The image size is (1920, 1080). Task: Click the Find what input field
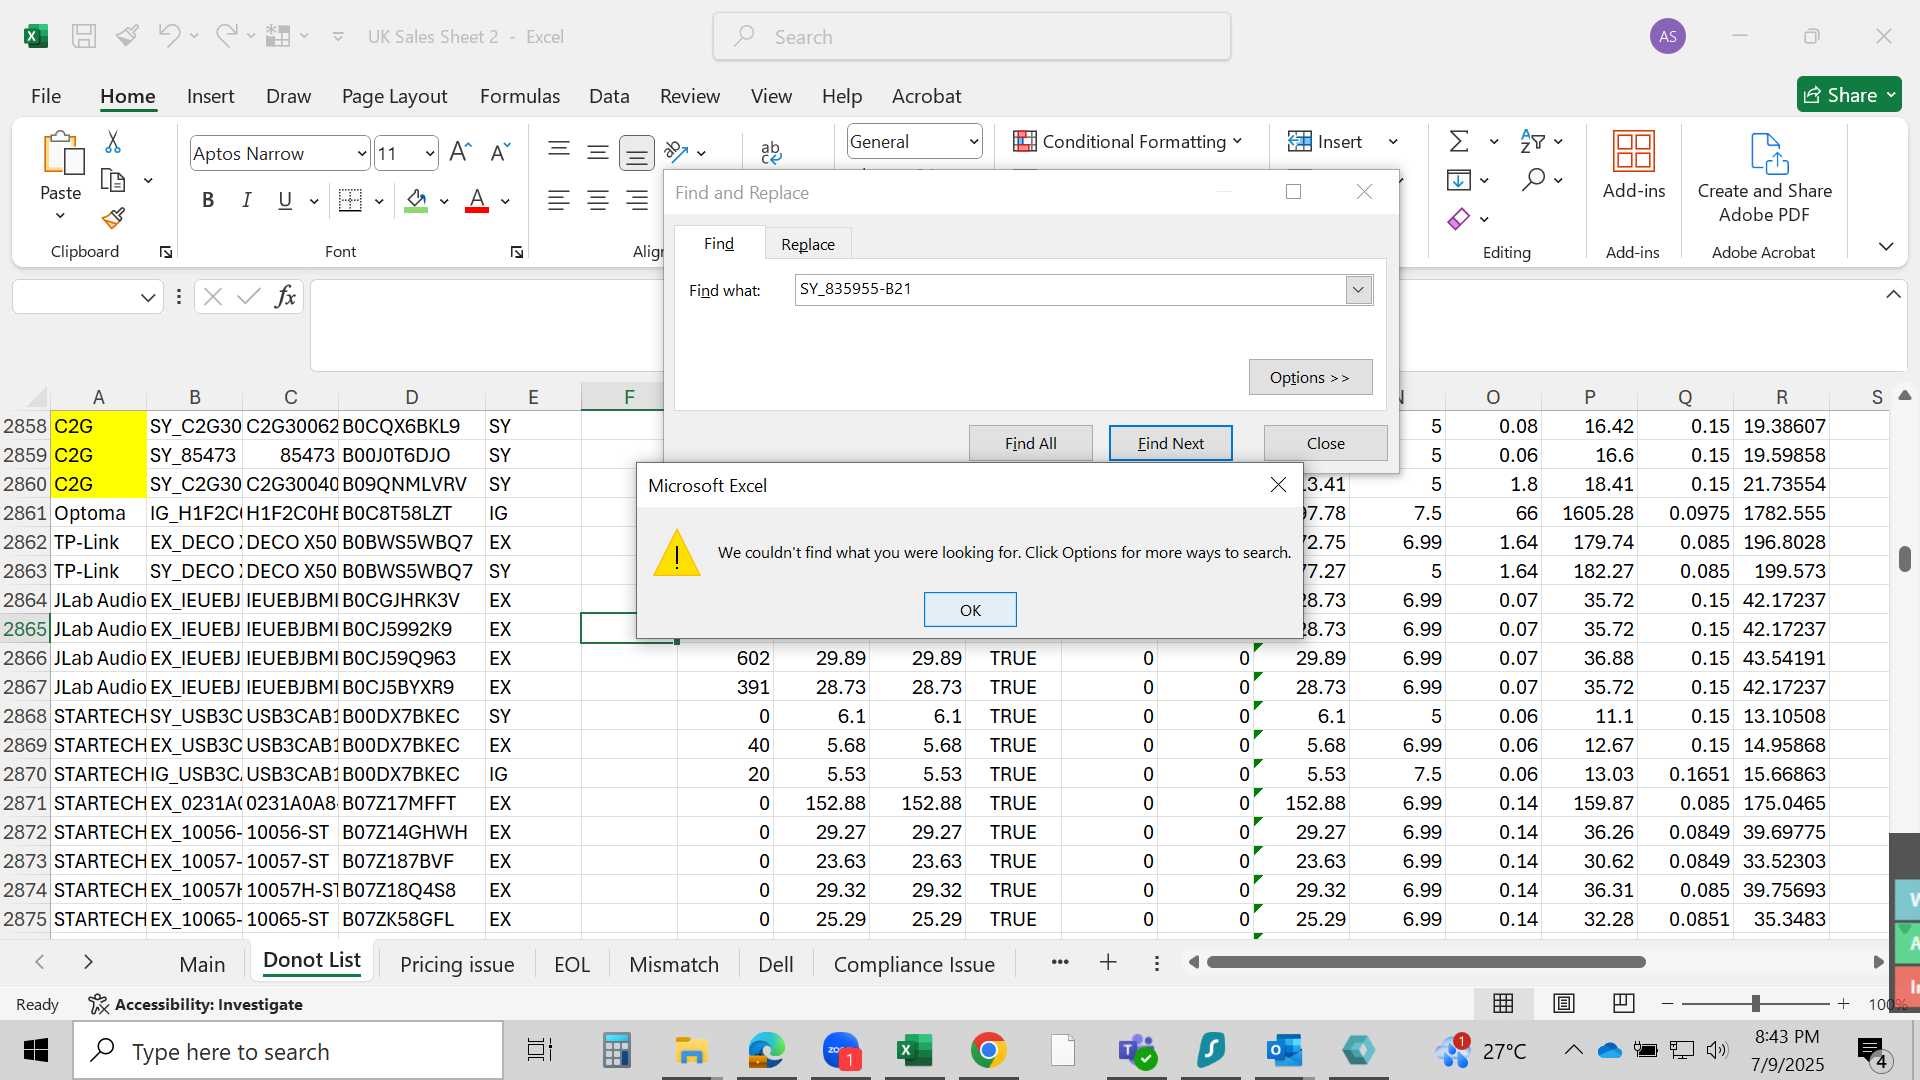tap(1070, 289)
